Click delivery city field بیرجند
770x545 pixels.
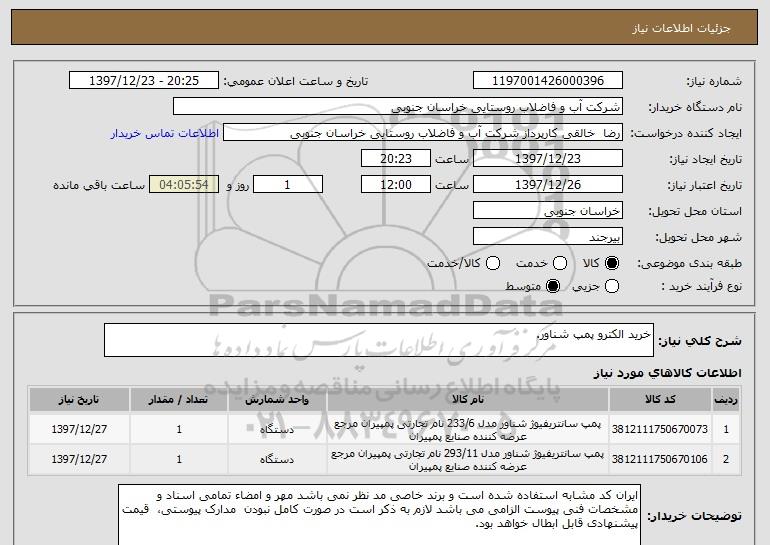click(x=548, y=237)
